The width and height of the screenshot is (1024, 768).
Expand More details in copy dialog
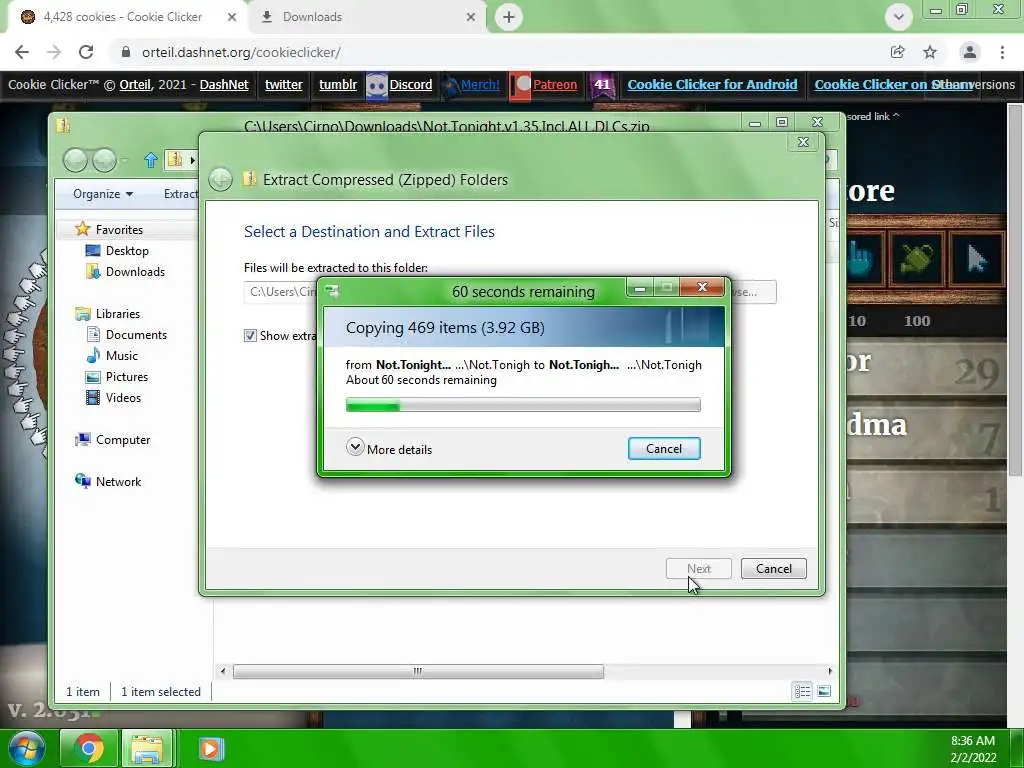tap(389, 449)
